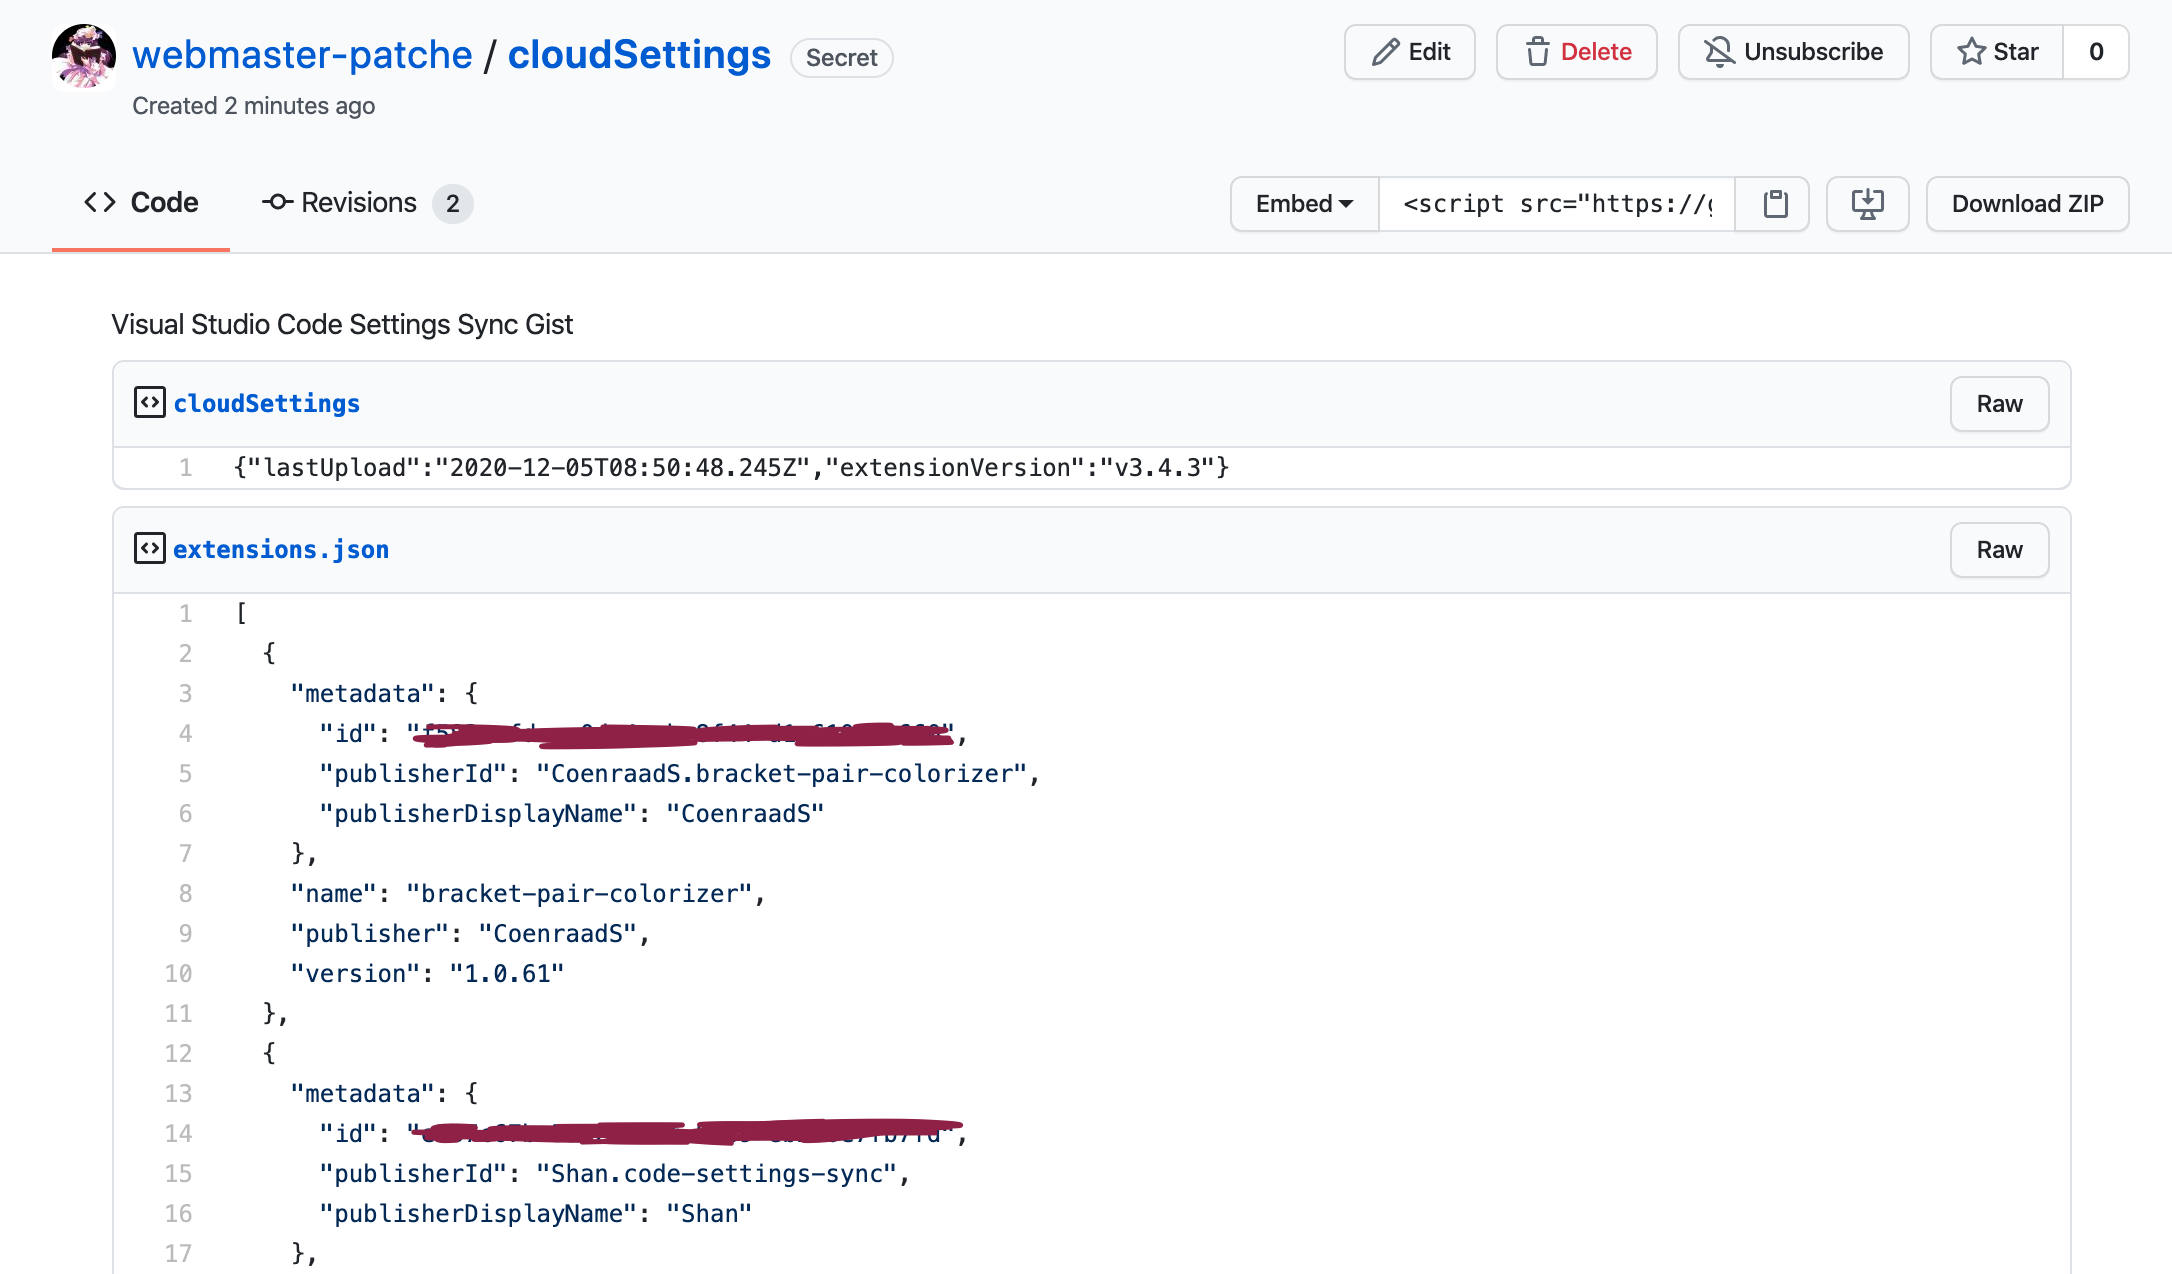This screenshot has width=2172, height=1274.
Task: View Raw for cloudSettings file
Action: tap(1999, 404)
